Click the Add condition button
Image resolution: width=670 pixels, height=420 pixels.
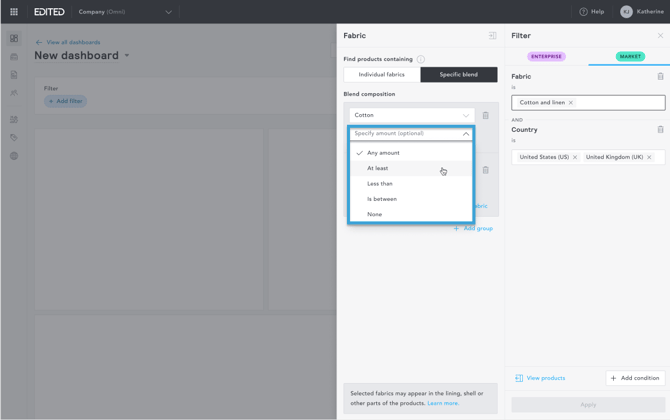635,378
